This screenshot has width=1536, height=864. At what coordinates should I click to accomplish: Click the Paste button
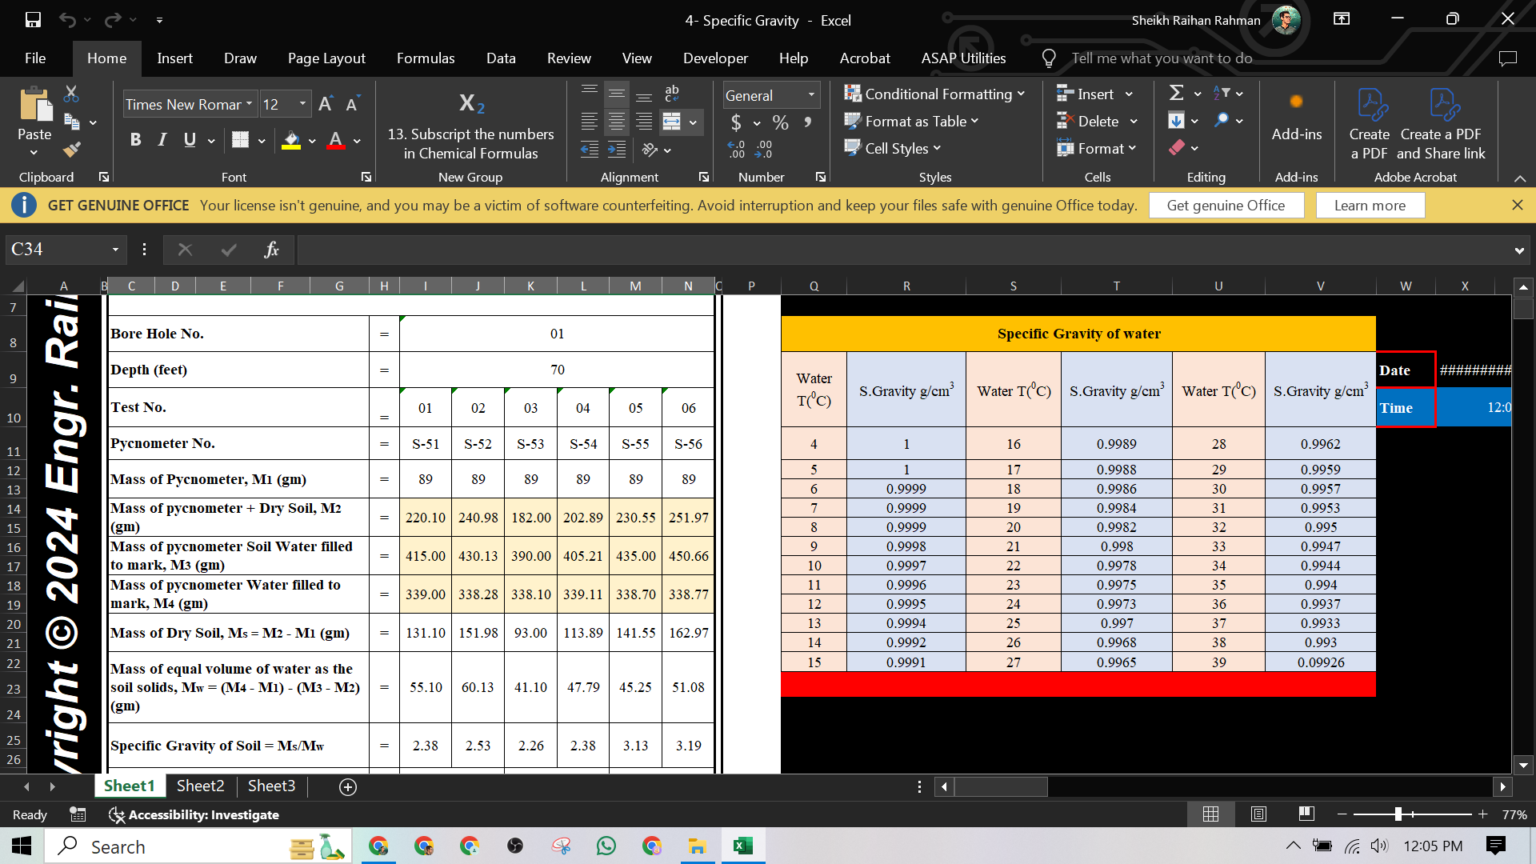(35, 121)
